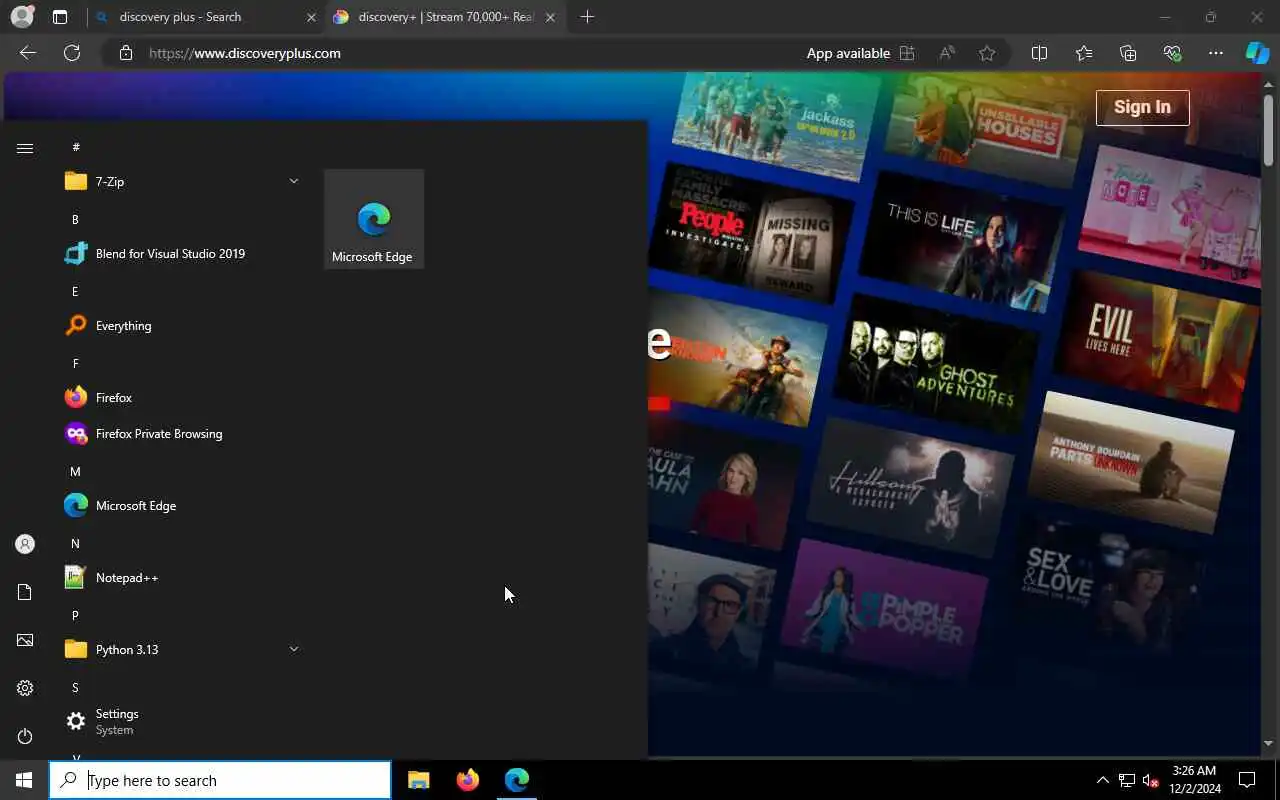Click the Sign In button

(1142, 107)
